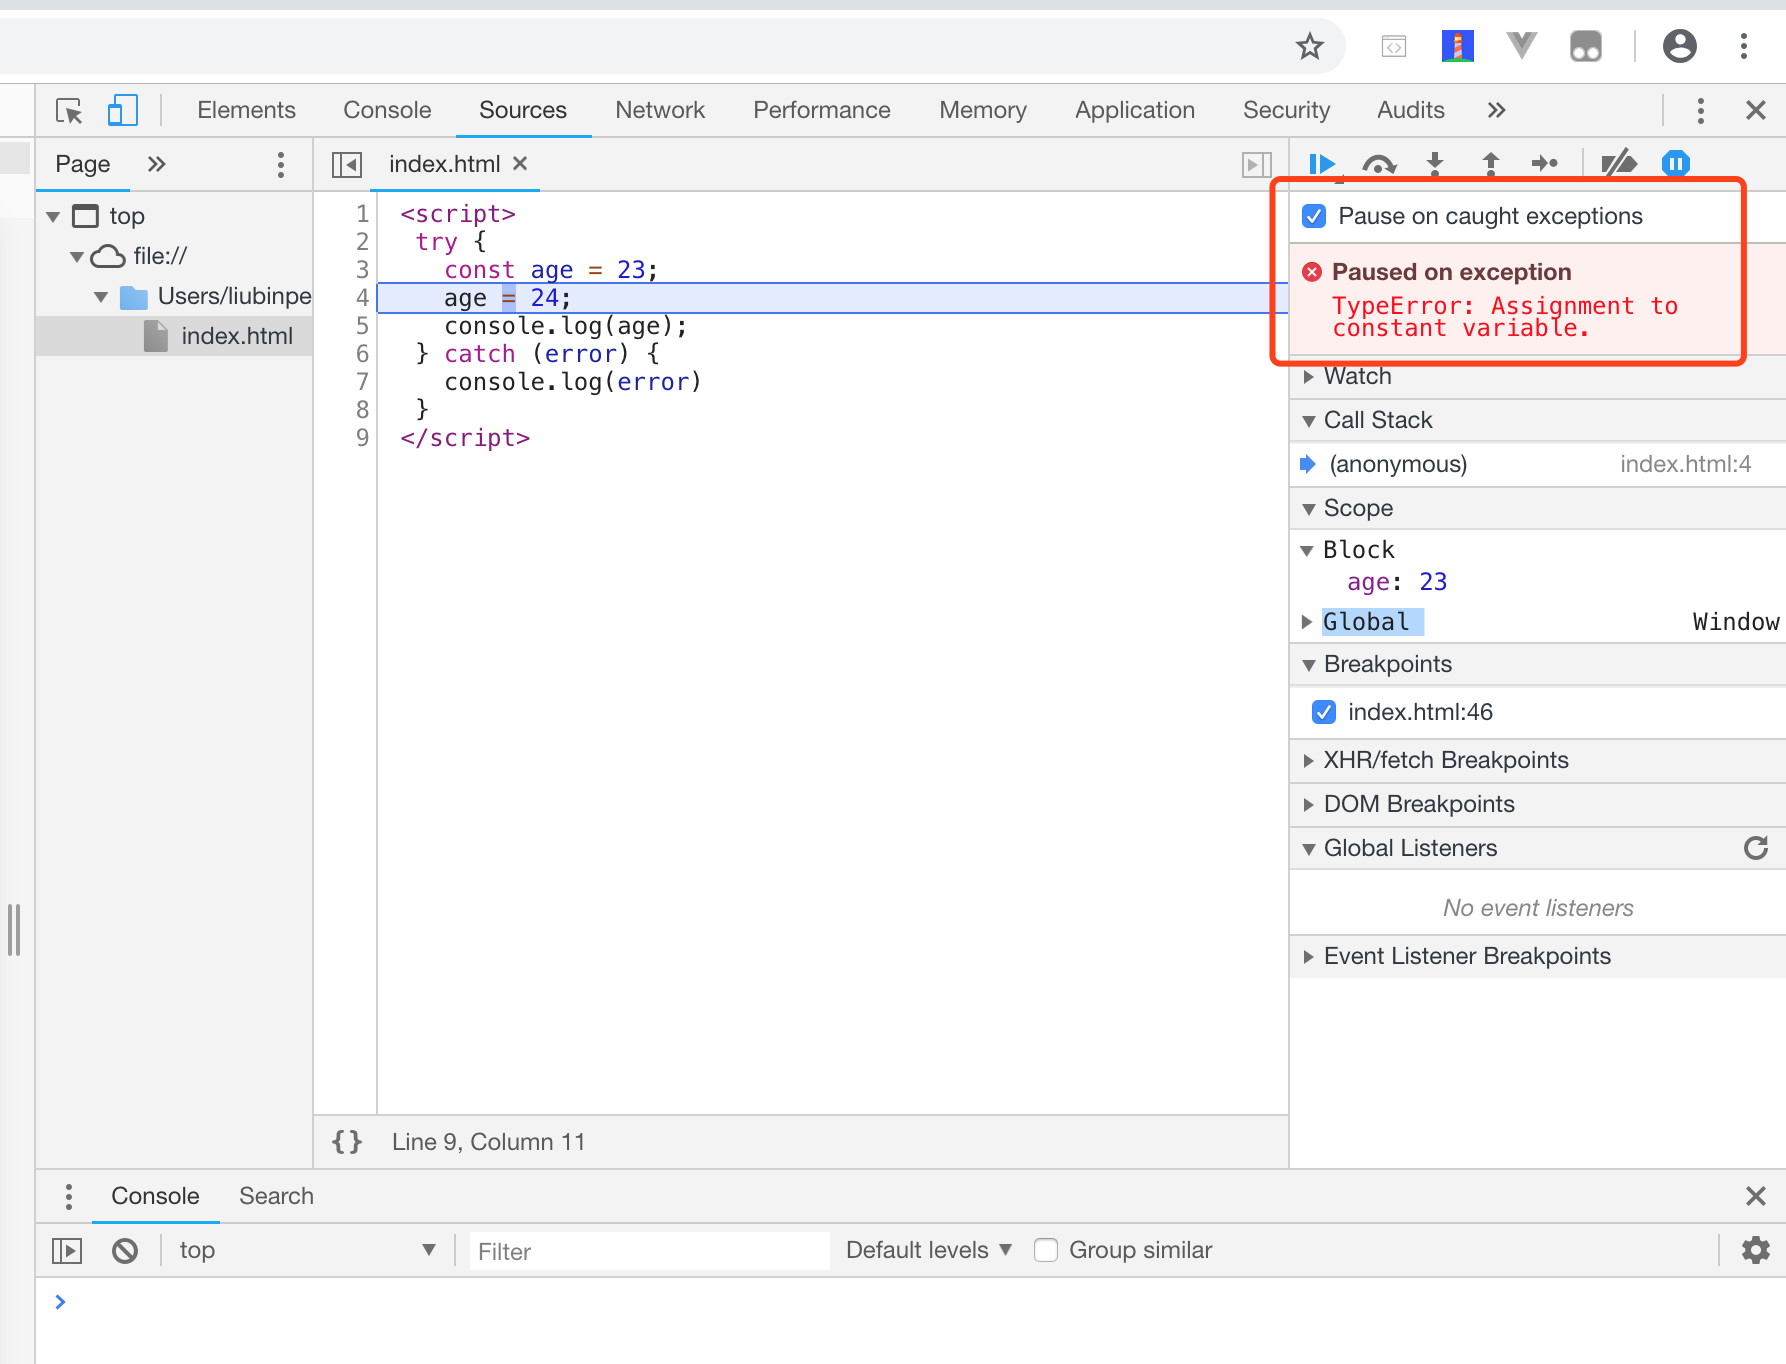The height and width of the screenshot is (1364, 1786).
Task: Click the Chrome profile avatar icon
Action: coord(1680,46)
